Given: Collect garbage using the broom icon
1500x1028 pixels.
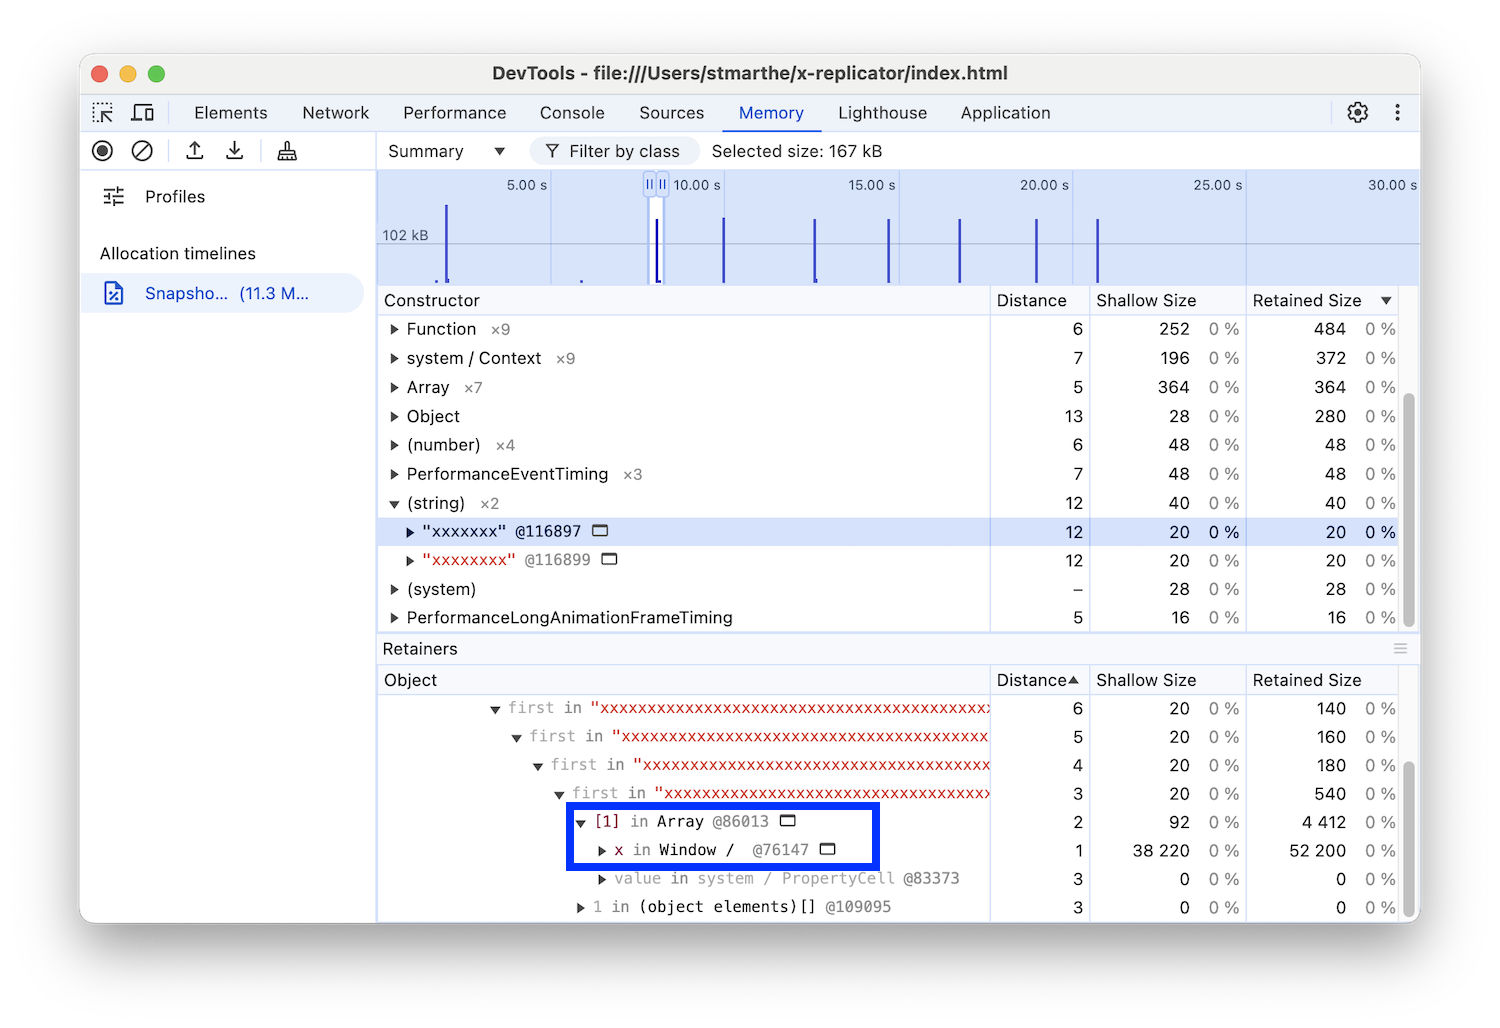Looking at the screenshot, I should click(x=286, y=150).
